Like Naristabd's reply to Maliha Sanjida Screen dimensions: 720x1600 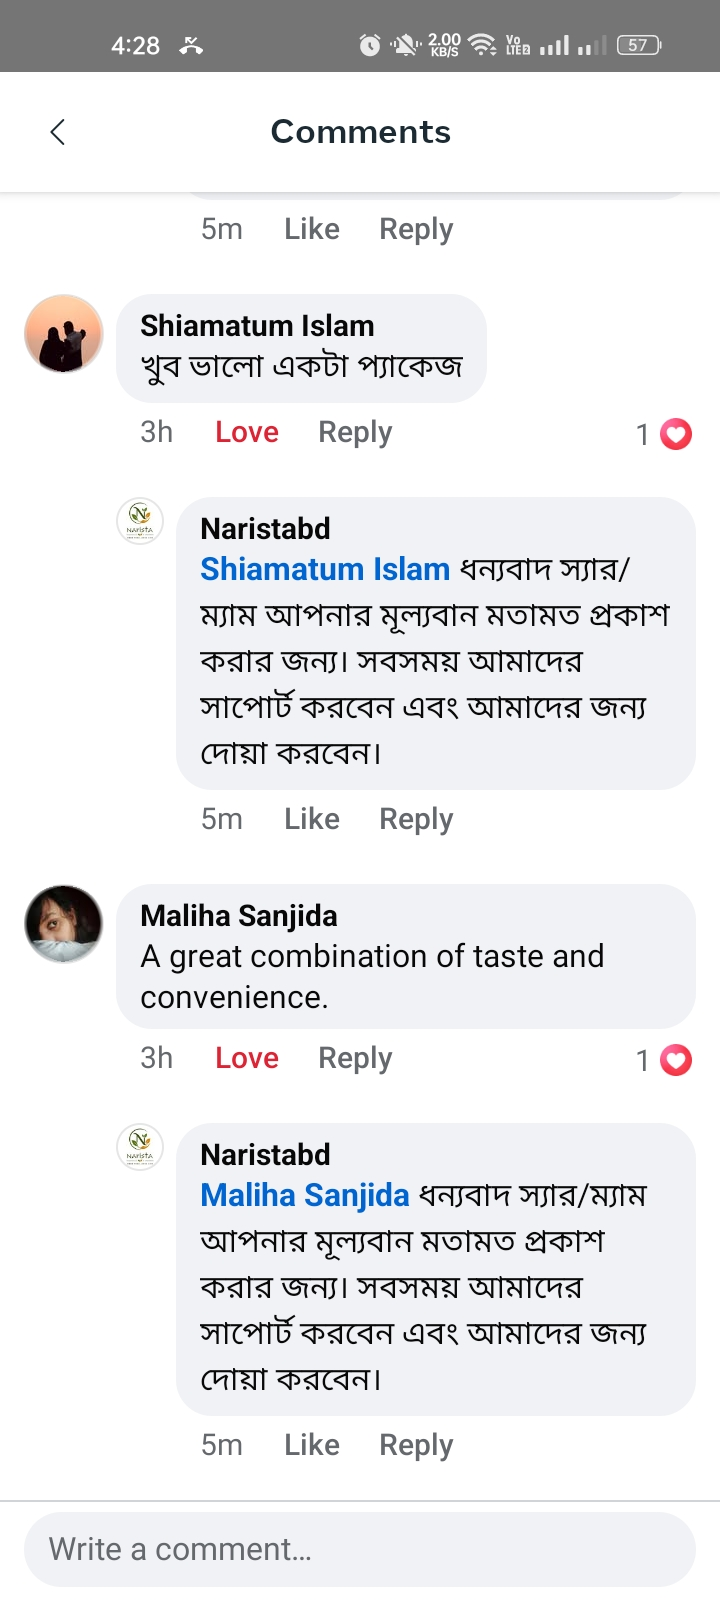tap(312, 1445)
